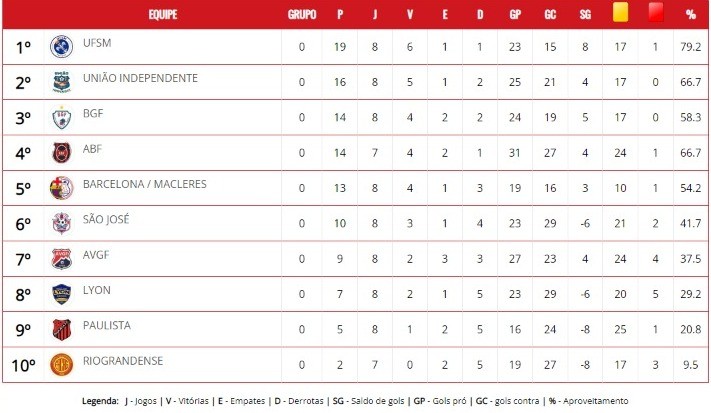
Task: Click the % column header
Action: click(691, 15)
